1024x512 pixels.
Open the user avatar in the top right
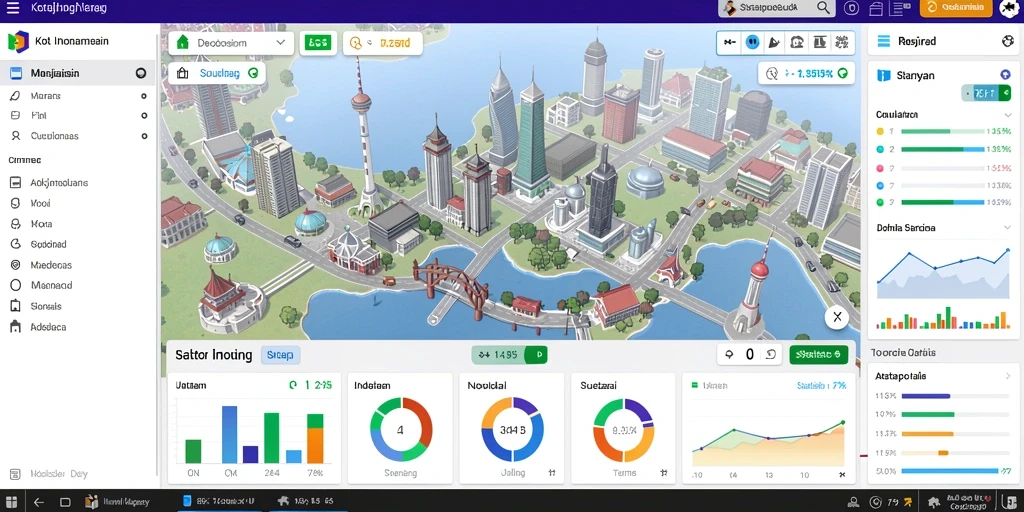click(x=1010, y=8)
